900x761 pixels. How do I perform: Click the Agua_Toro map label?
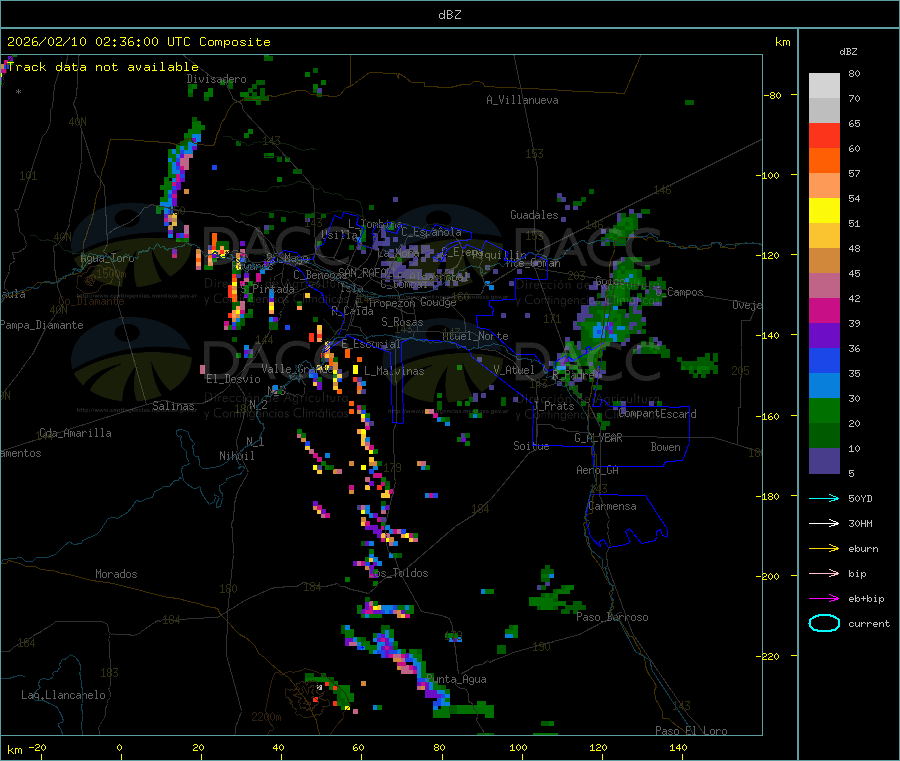[107, 258]
